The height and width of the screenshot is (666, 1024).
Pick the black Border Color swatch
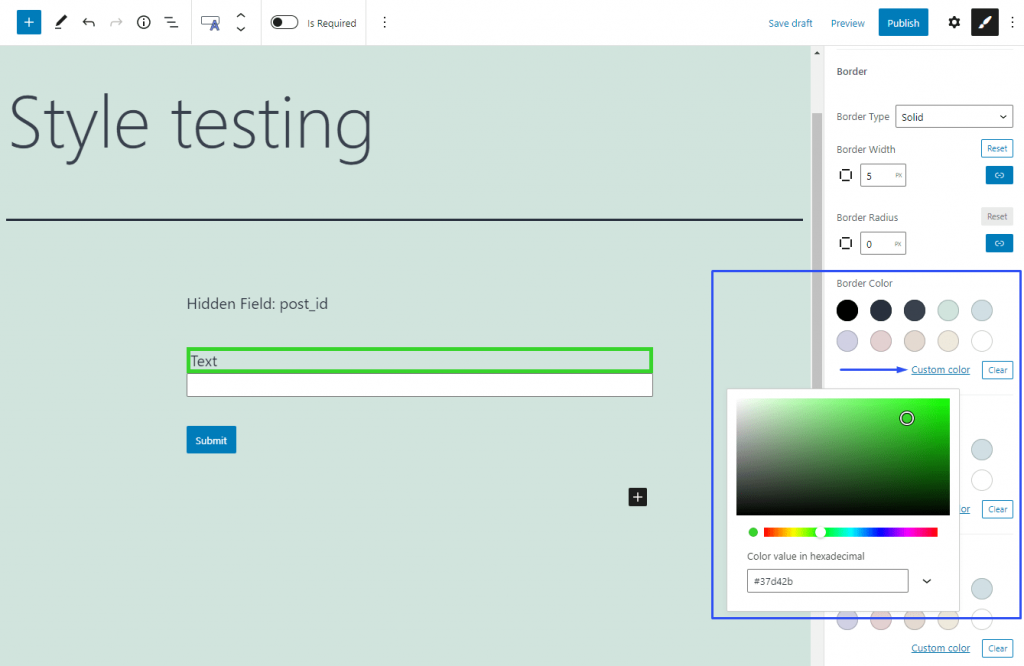coord(847,310)
